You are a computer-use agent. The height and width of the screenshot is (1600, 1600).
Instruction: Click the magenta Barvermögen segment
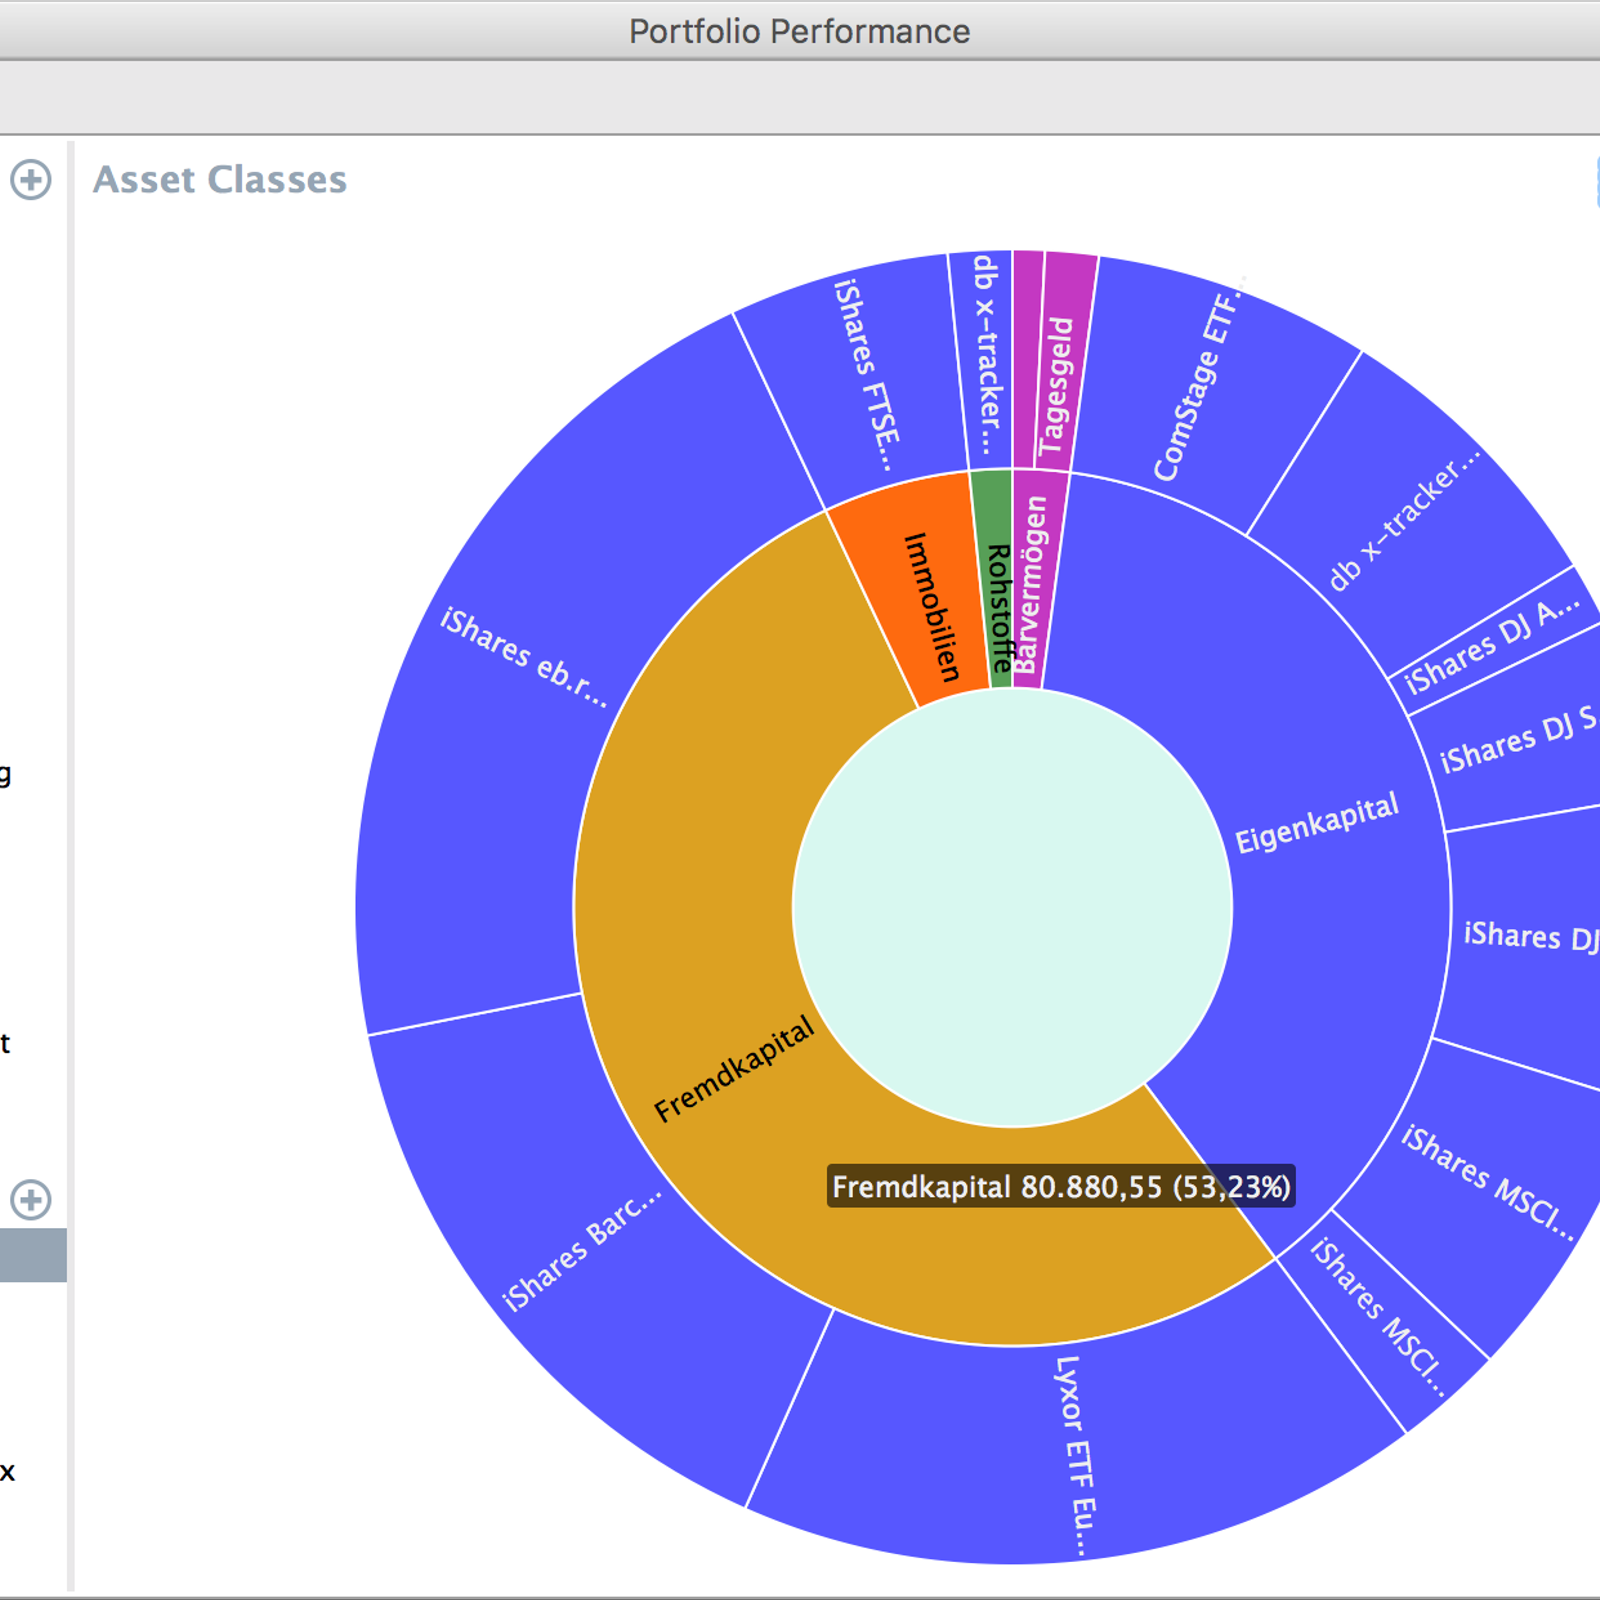point(1035,580)
